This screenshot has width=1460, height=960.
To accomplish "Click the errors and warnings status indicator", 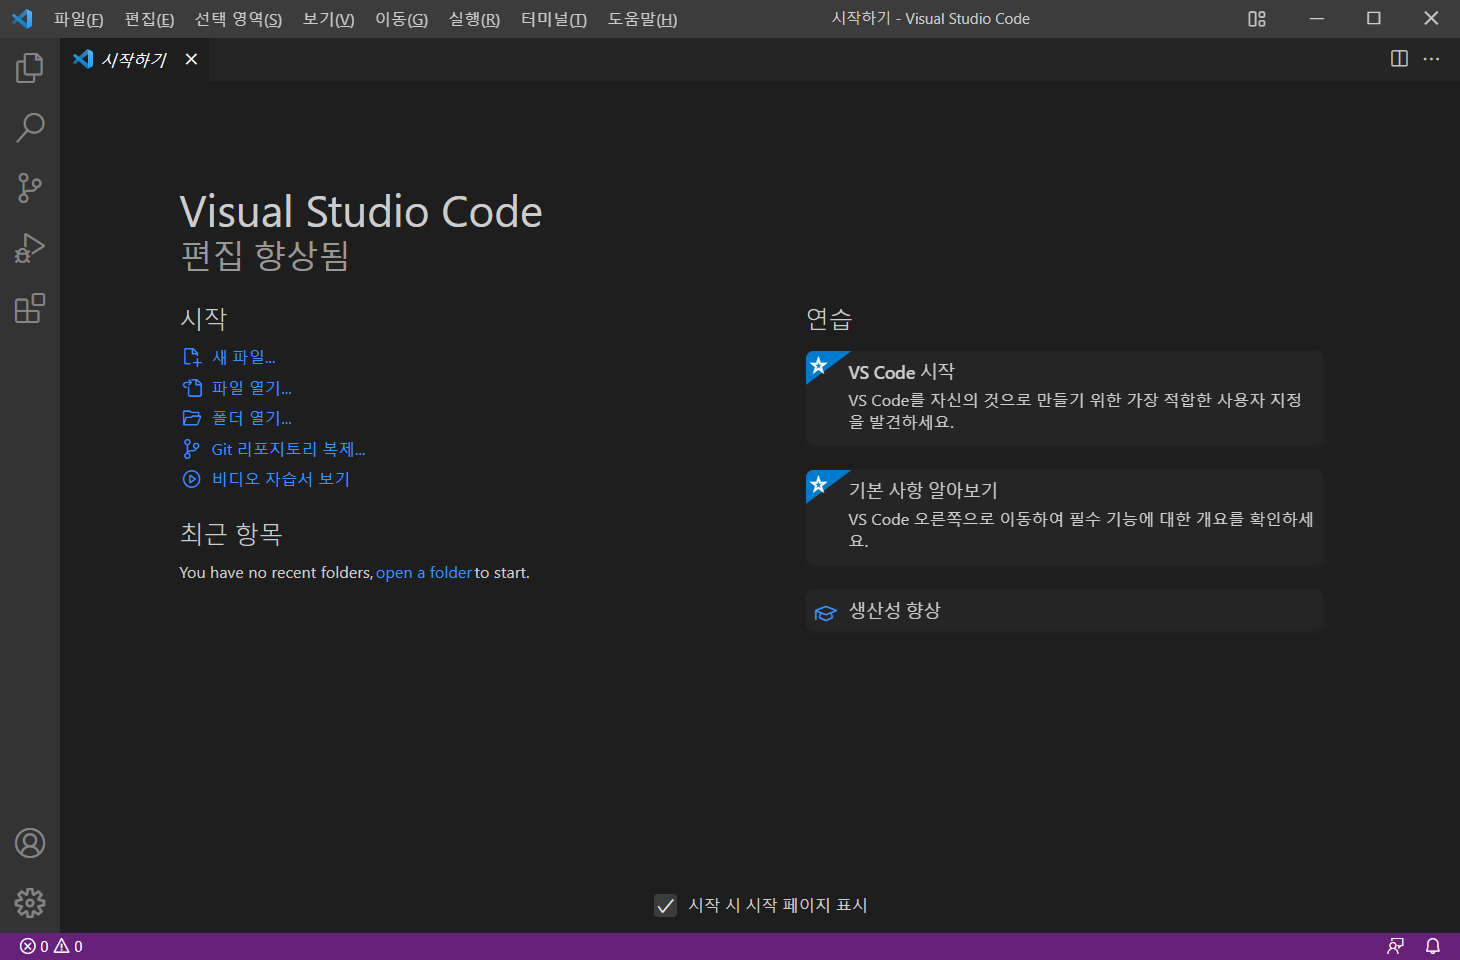I will click(51, 946).
